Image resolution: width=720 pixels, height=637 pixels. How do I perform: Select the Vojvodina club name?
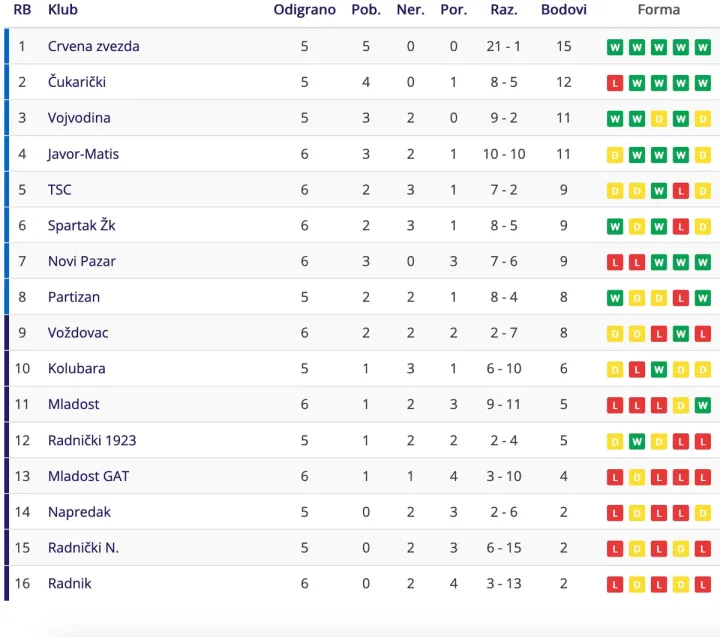(79, 118)
